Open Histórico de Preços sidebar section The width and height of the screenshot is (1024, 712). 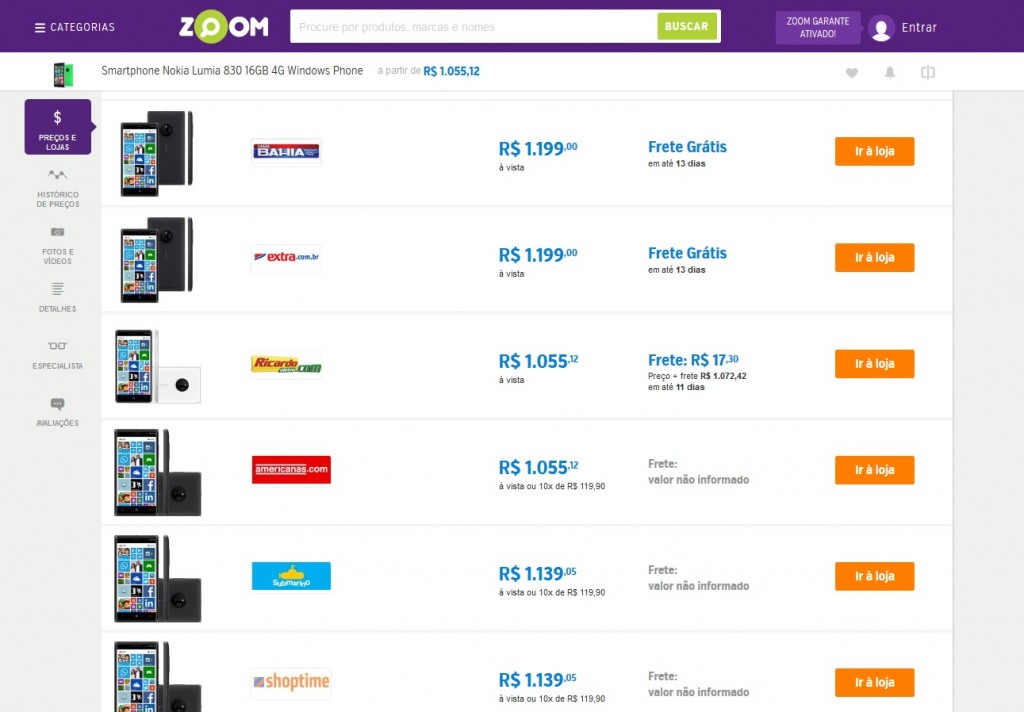57,189
